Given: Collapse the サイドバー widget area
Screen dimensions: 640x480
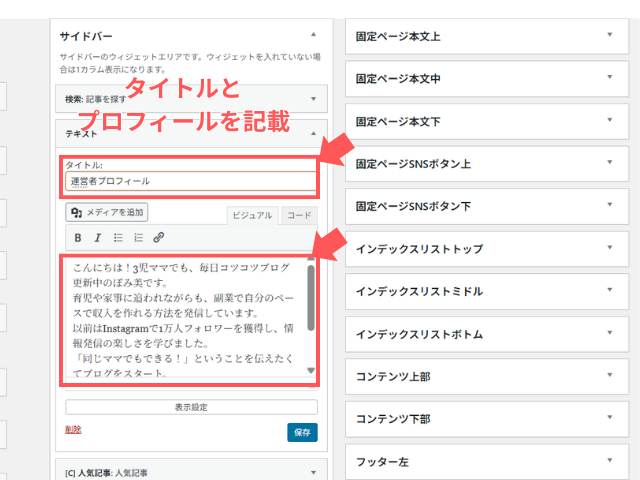Looking at the screenshot, I should click(313, 35).
